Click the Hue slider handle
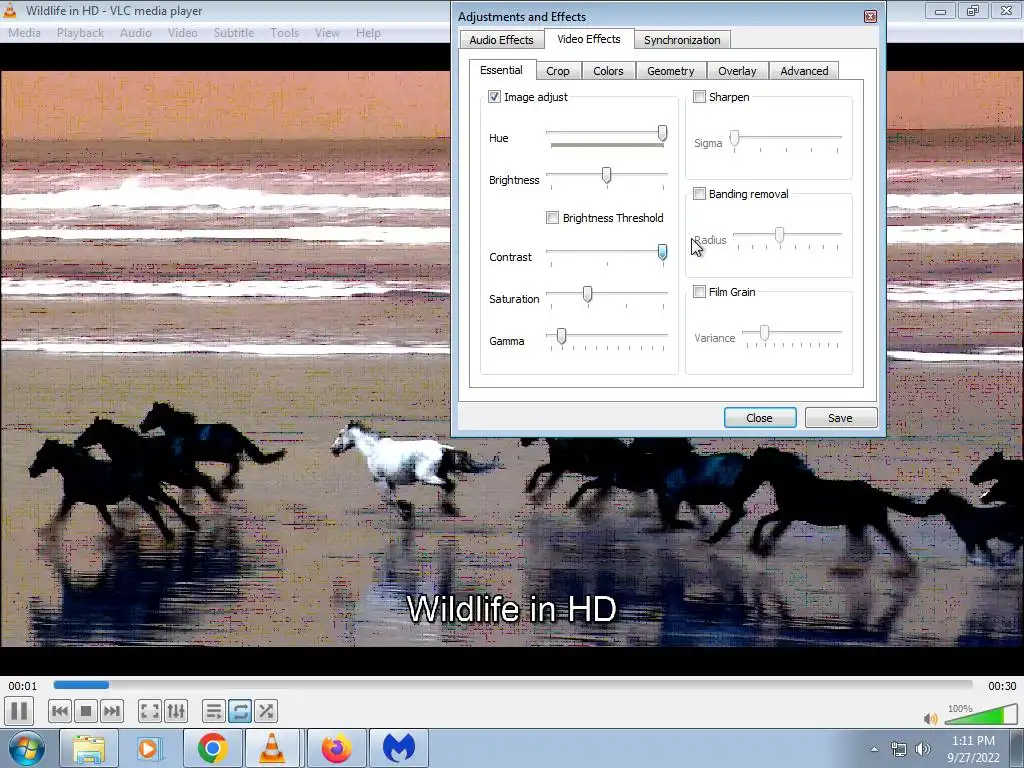The width and height of the screenshot is (1024, 768). [662, 134]
